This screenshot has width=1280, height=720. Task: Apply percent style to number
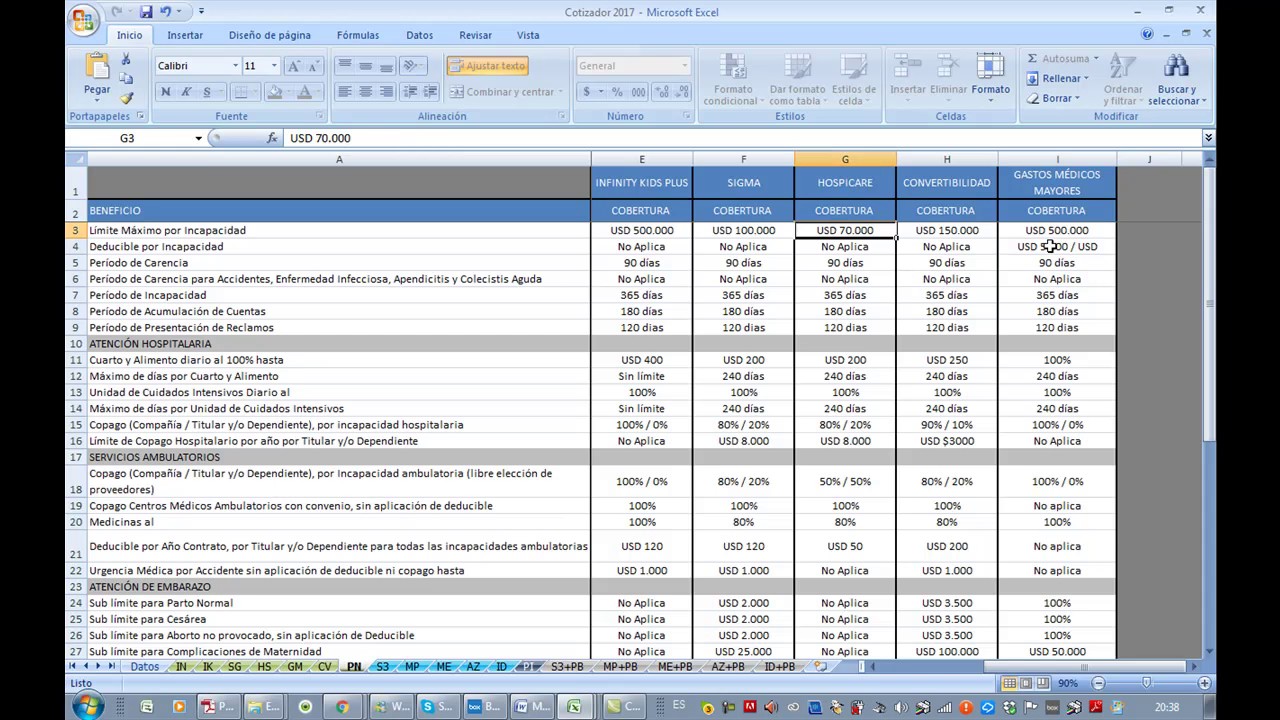point(617,92)
